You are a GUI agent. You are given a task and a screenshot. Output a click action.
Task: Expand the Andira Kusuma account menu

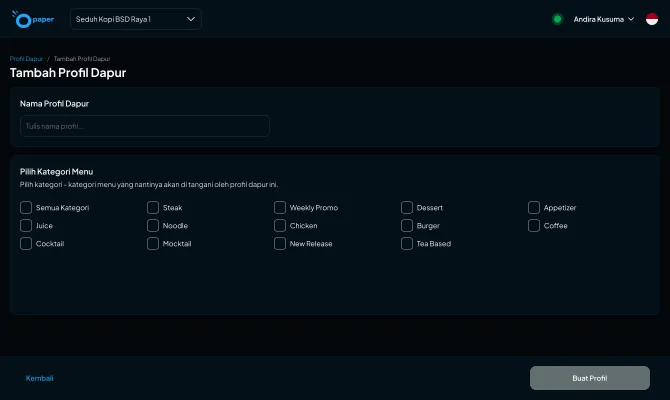click(603, 19)
